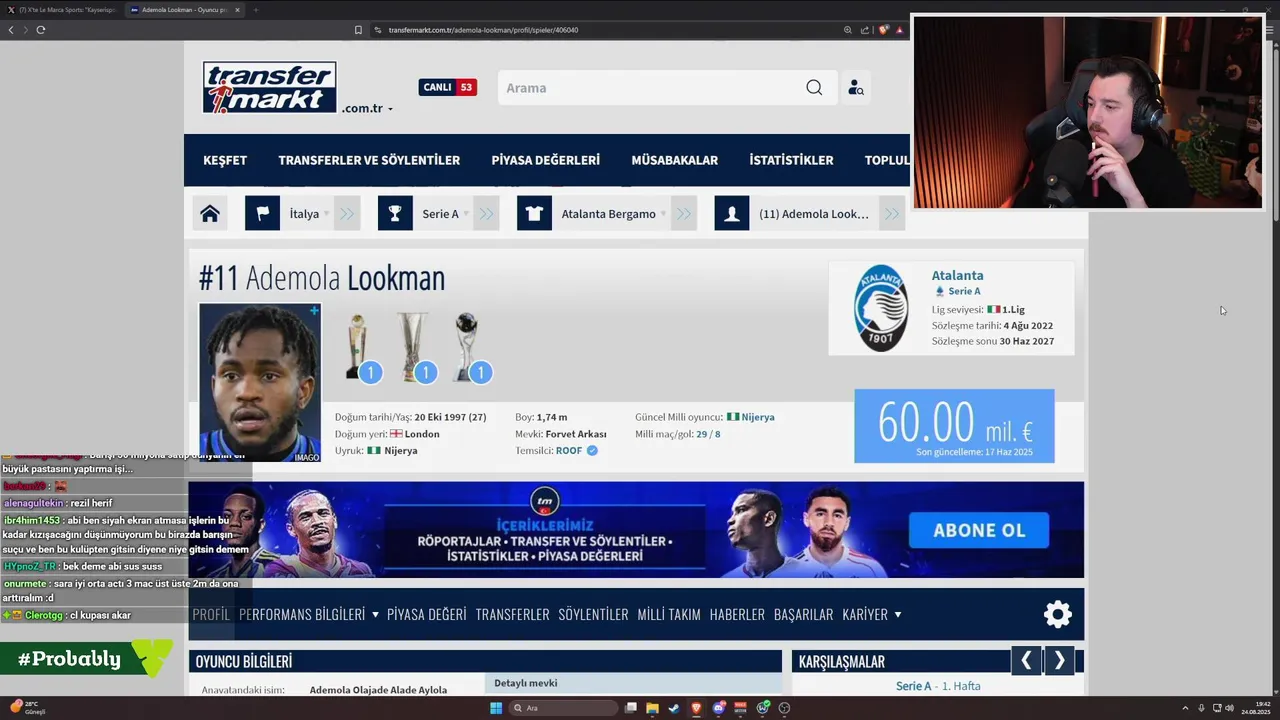Click the third globe trophy icon

click(x=467, y=347)
